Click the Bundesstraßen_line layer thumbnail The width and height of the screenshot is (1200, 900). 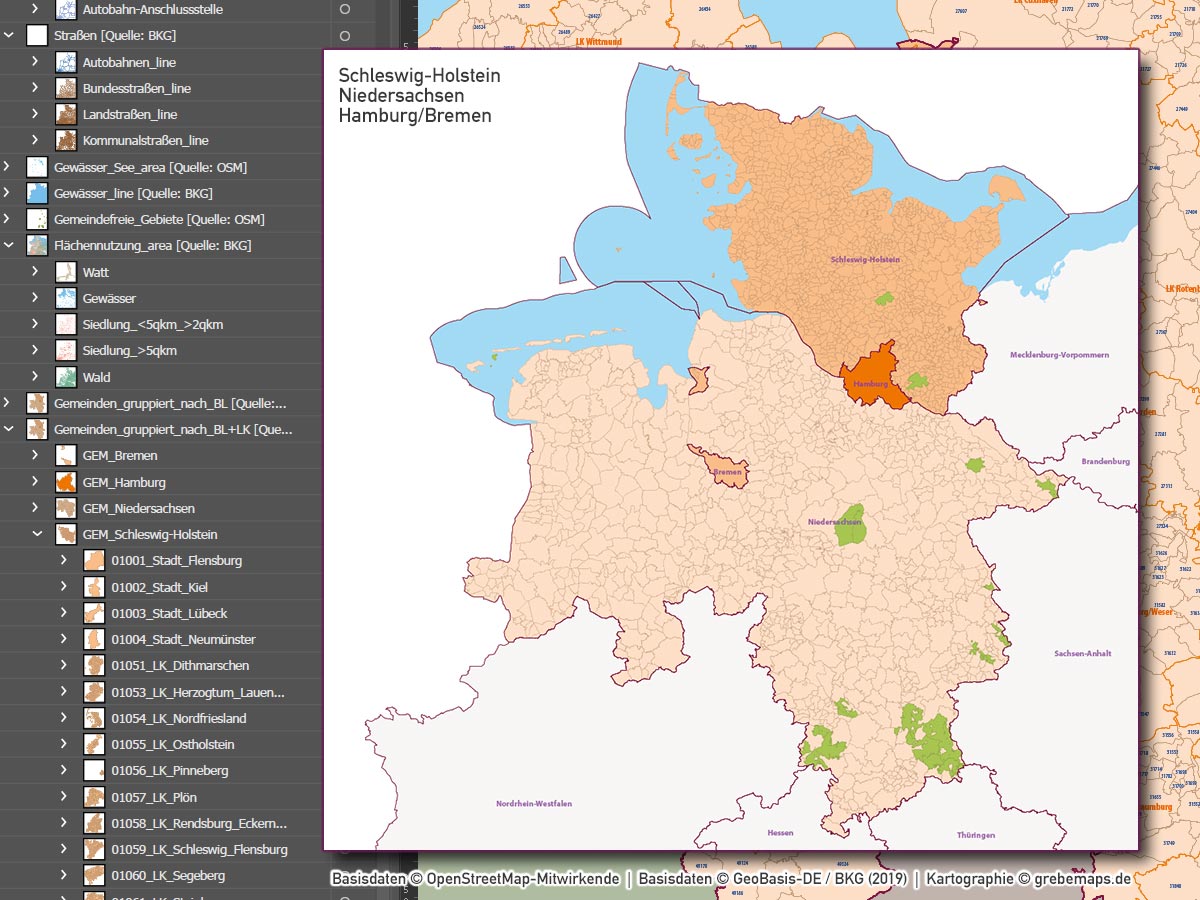click(x=65, y=88)
